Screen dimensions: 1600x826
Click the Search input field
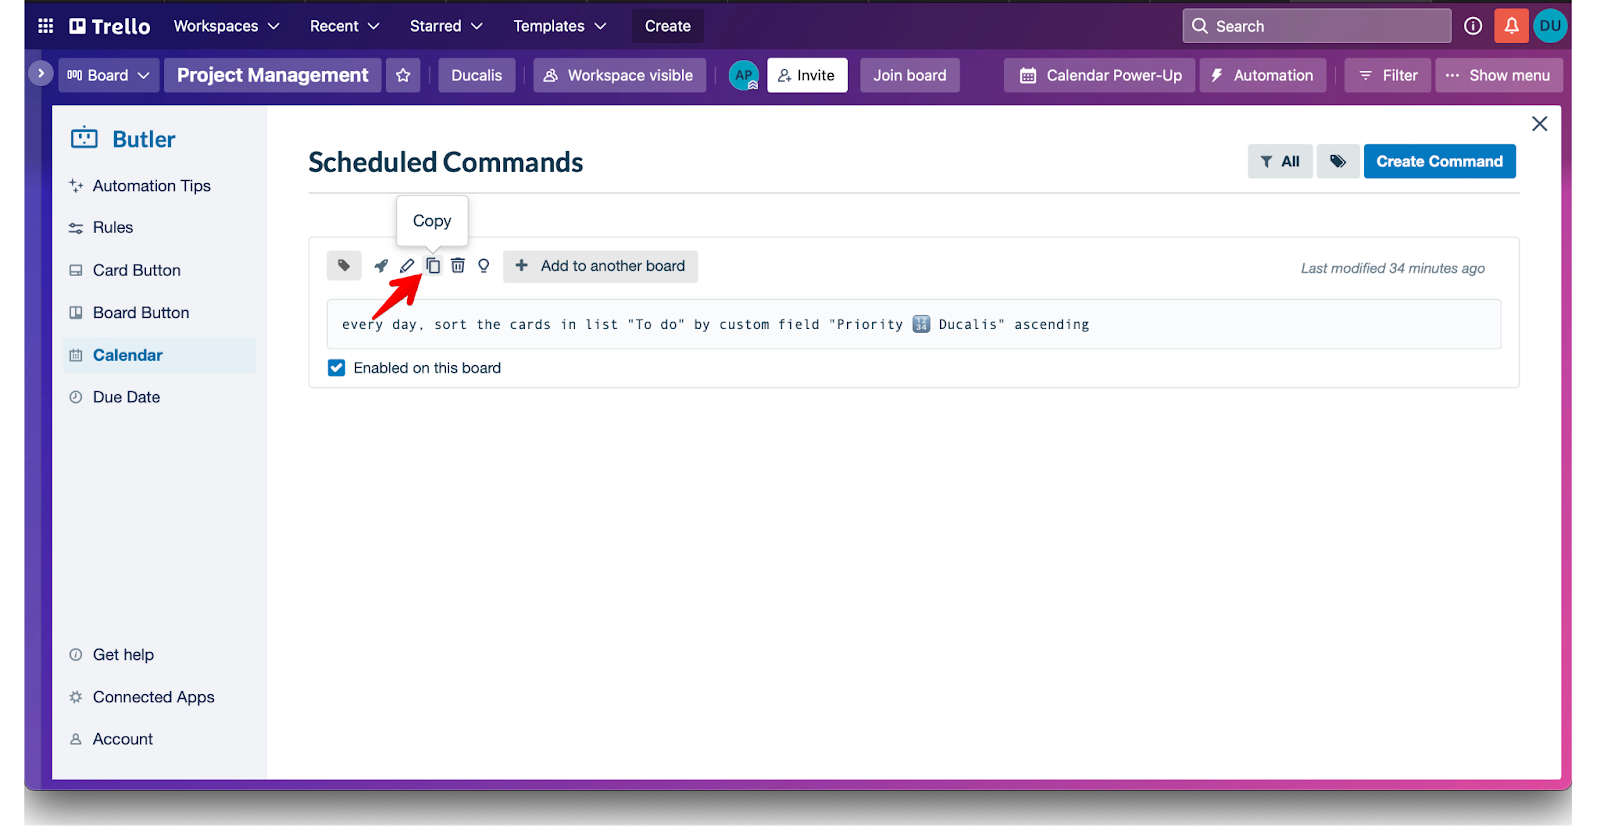(1316, 26)
